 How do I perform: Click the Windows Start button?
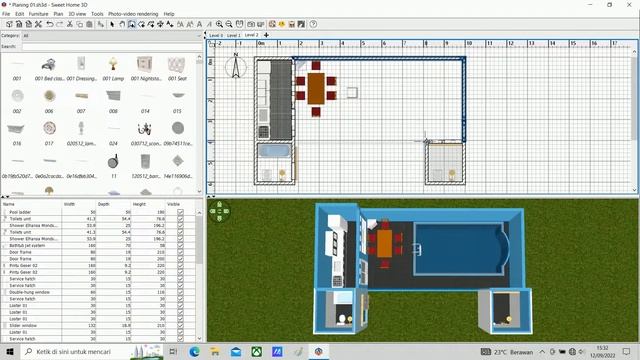tap(10, 351)
